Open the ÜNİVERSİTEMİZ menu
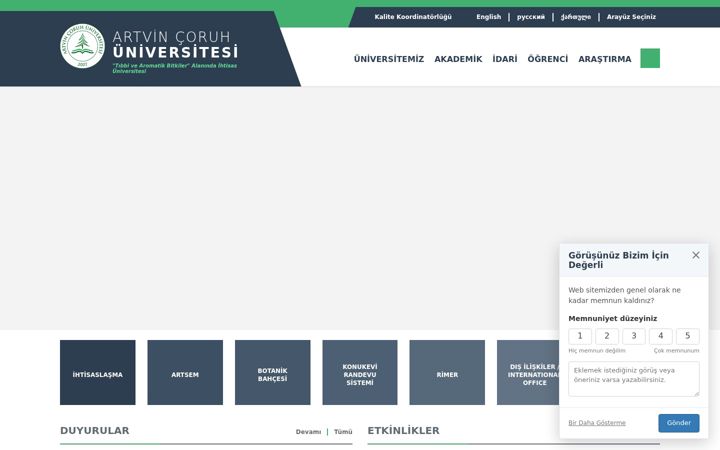This screenshot has height=450, width=720. 388,59
